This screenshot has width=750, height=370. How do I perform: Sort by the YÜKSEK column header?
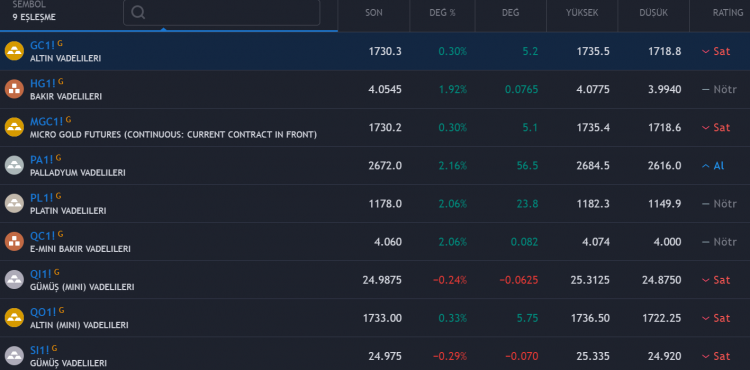[582, 13]
